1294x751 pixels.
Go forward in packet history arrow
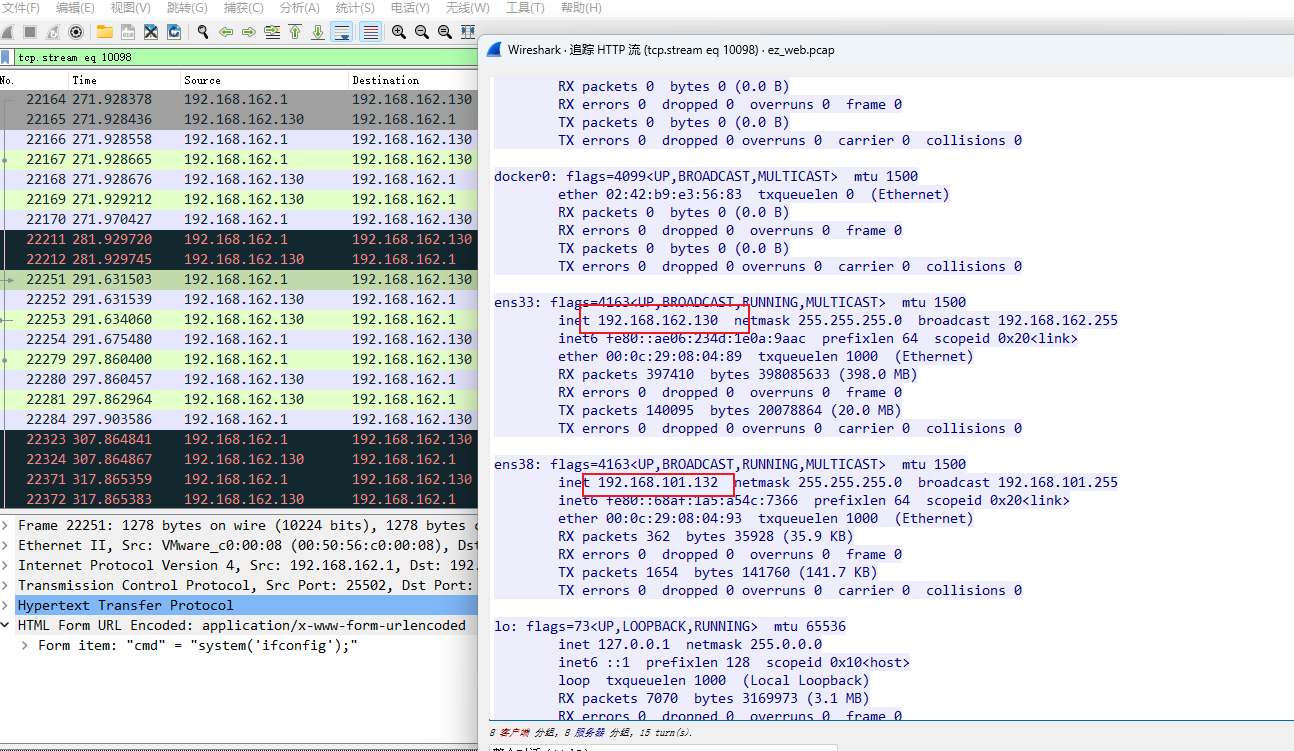pyautogui.click(x=249, y=32)
